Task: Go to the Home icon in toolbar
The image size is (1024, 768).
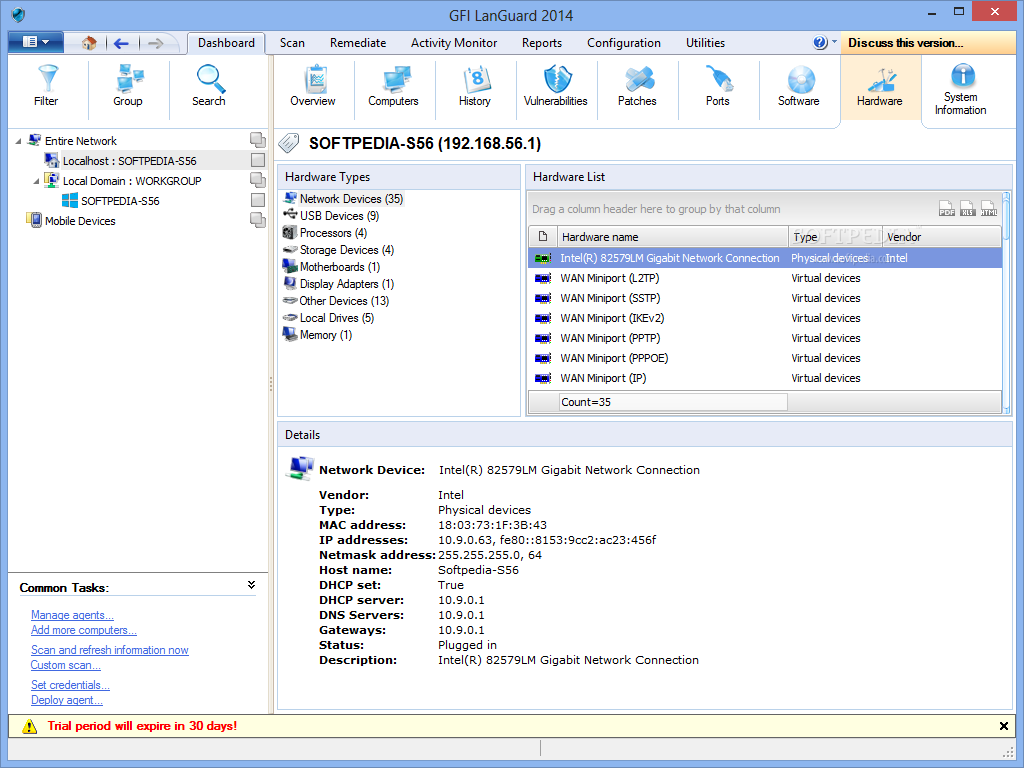Action: 89,43
